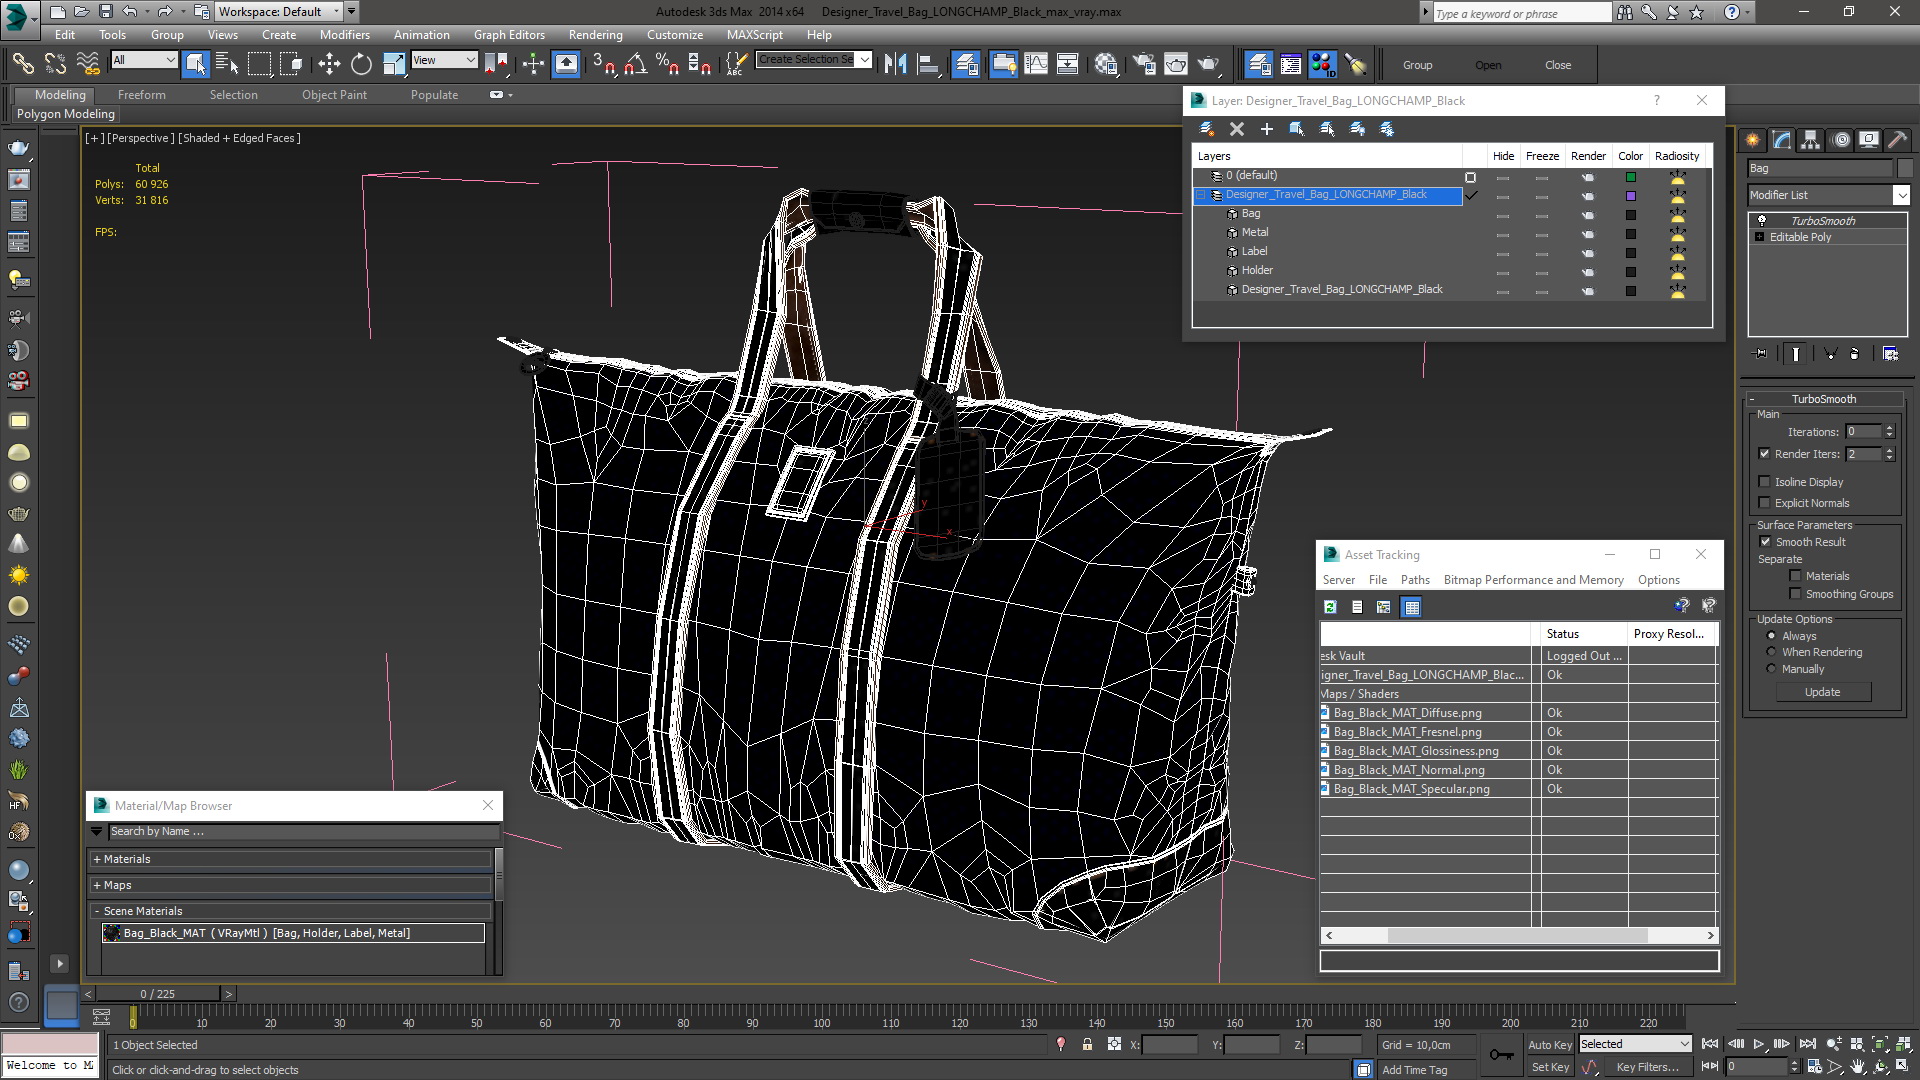Enable Separate by Materials checkbox

click(1795, 575)
